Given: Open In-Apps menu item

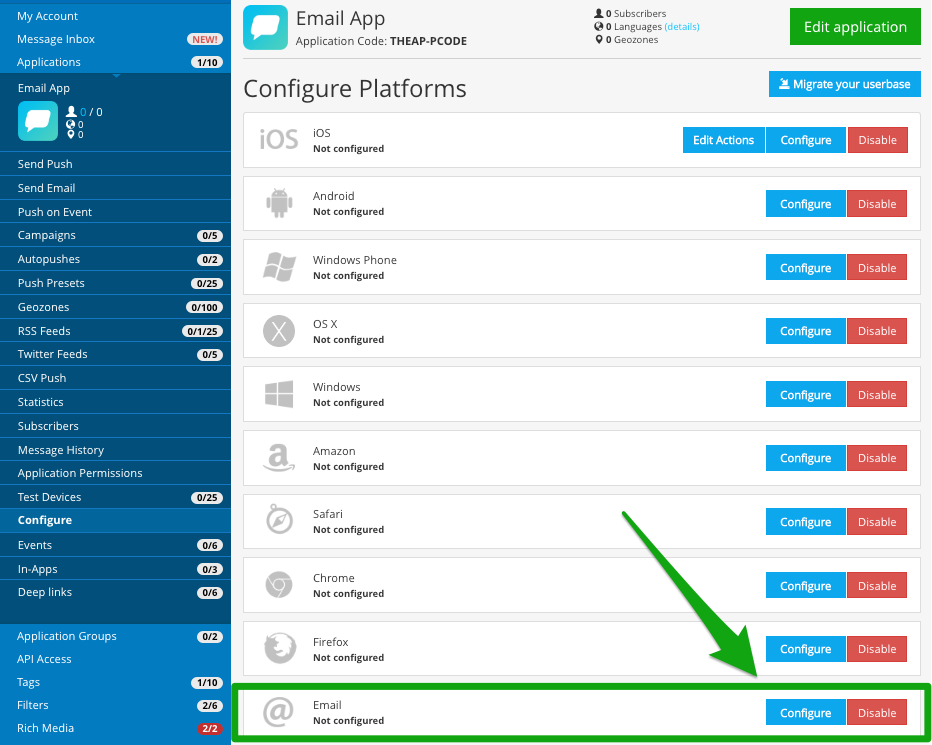Looking at the screenshot, I should tap(115, 568).
